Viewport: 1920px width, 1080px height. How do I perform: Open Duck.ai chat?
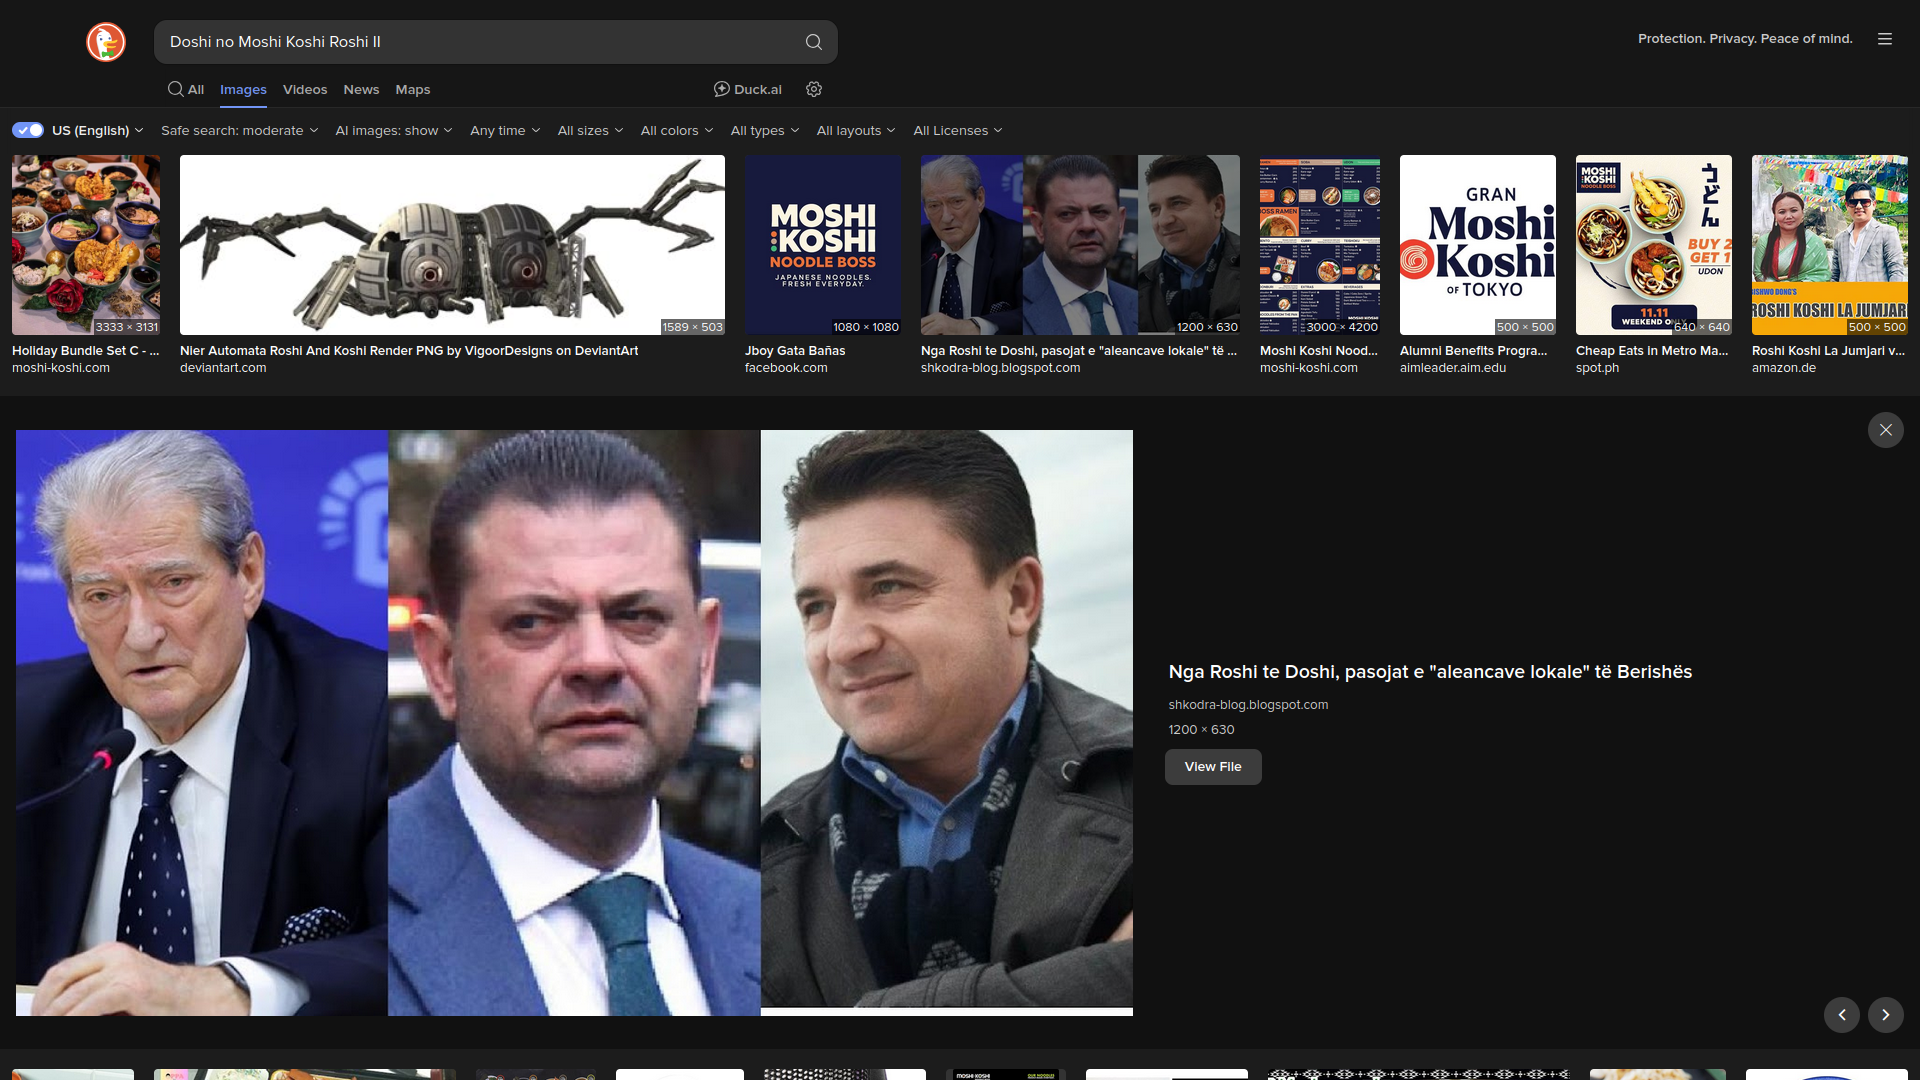[x=748, y=89]
